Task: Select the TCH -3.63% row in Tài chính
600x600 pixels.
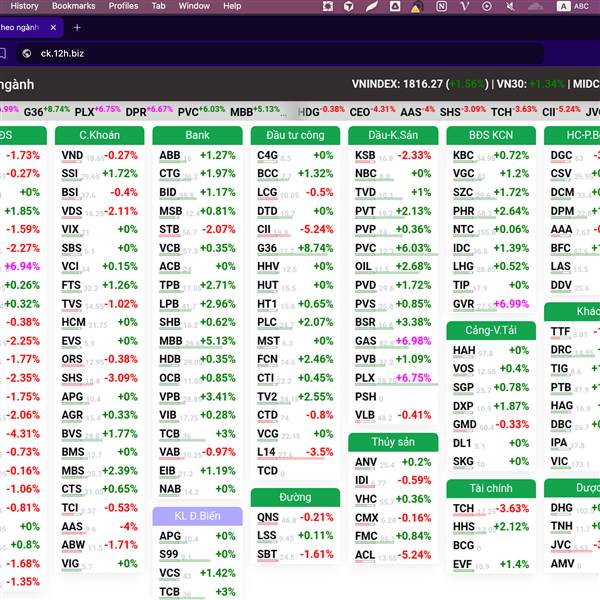Action: 491,509
